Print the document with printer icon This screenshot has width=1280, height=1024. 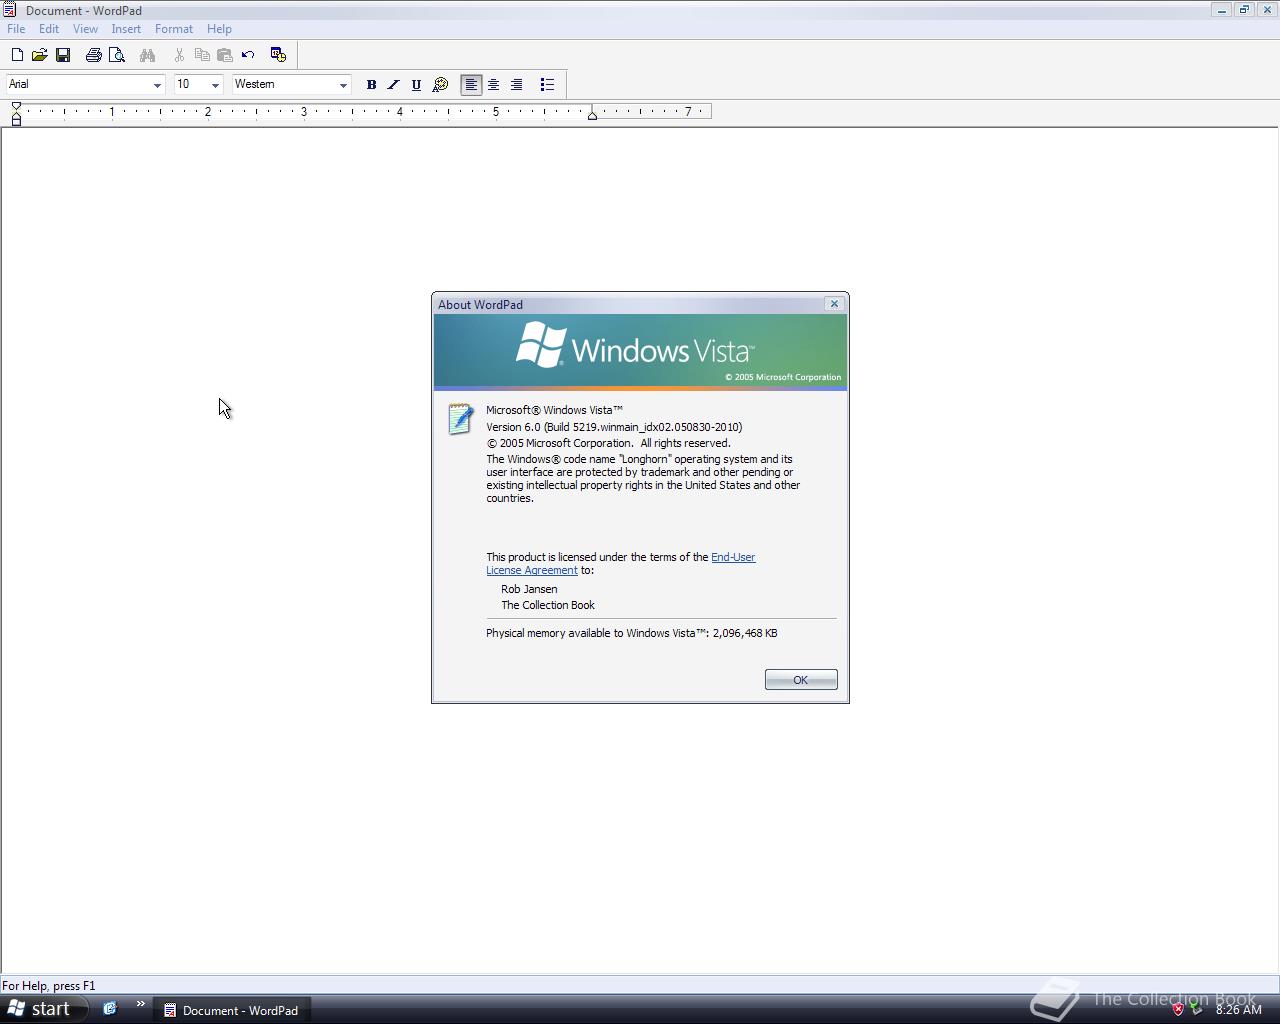pos(93,55)
